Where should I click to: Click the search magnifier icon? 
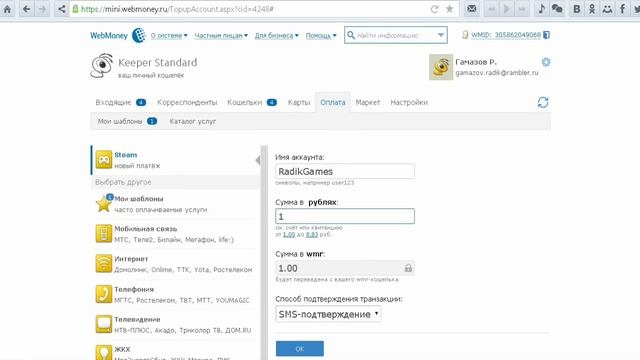point(351,36)
